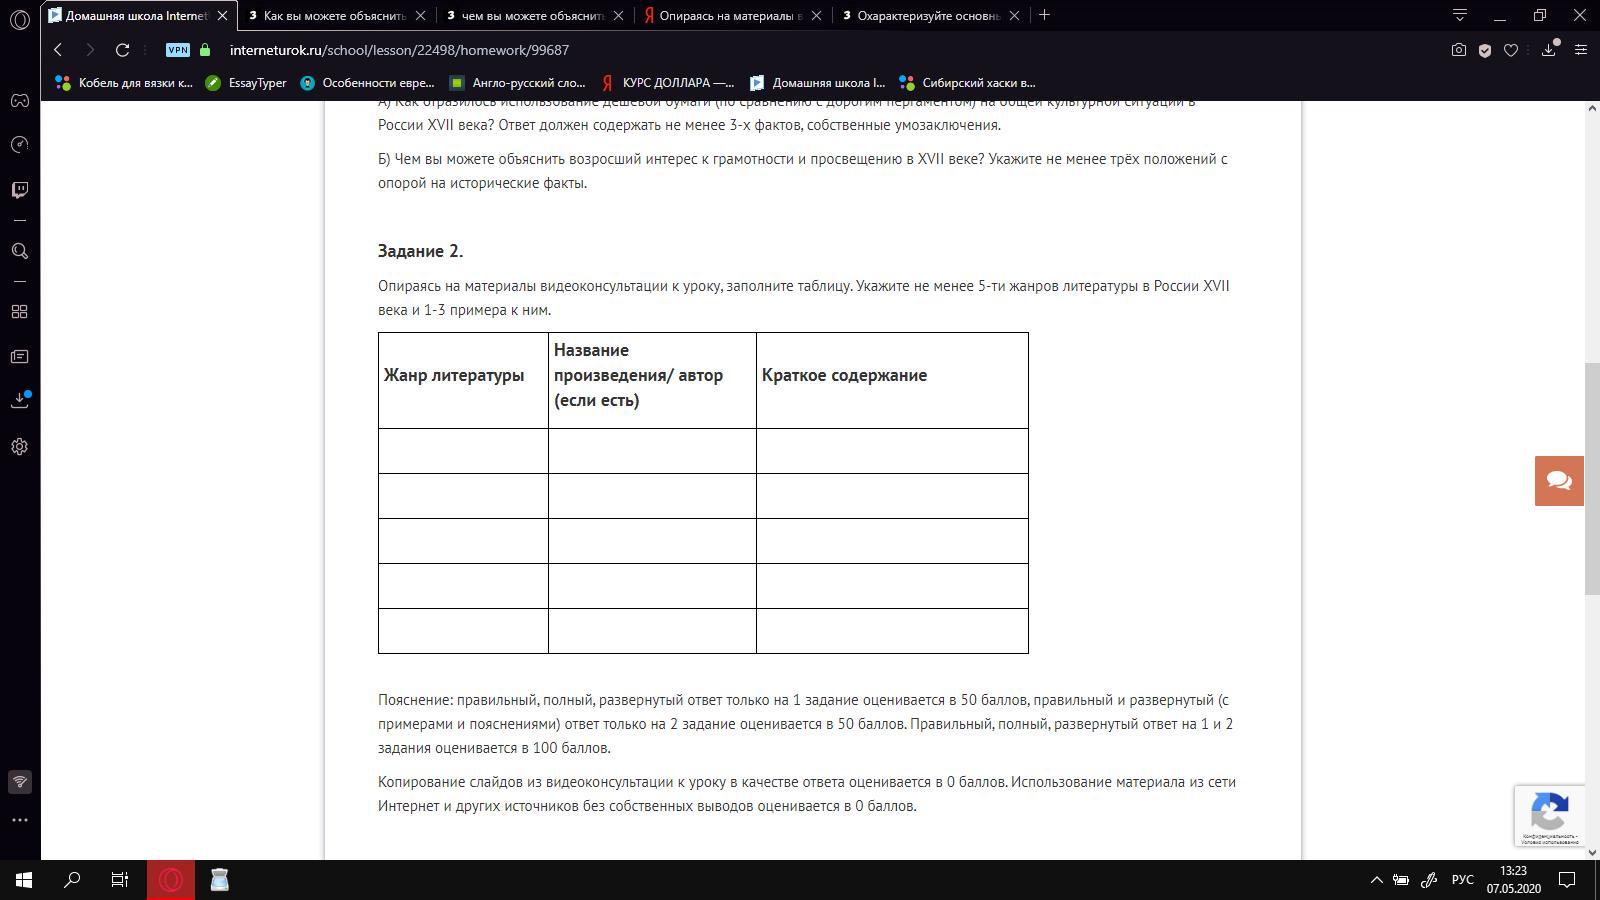Open the orange chat support button
The height and width of the screenshot is (900, 1600).
click(x=1559, y=481)
